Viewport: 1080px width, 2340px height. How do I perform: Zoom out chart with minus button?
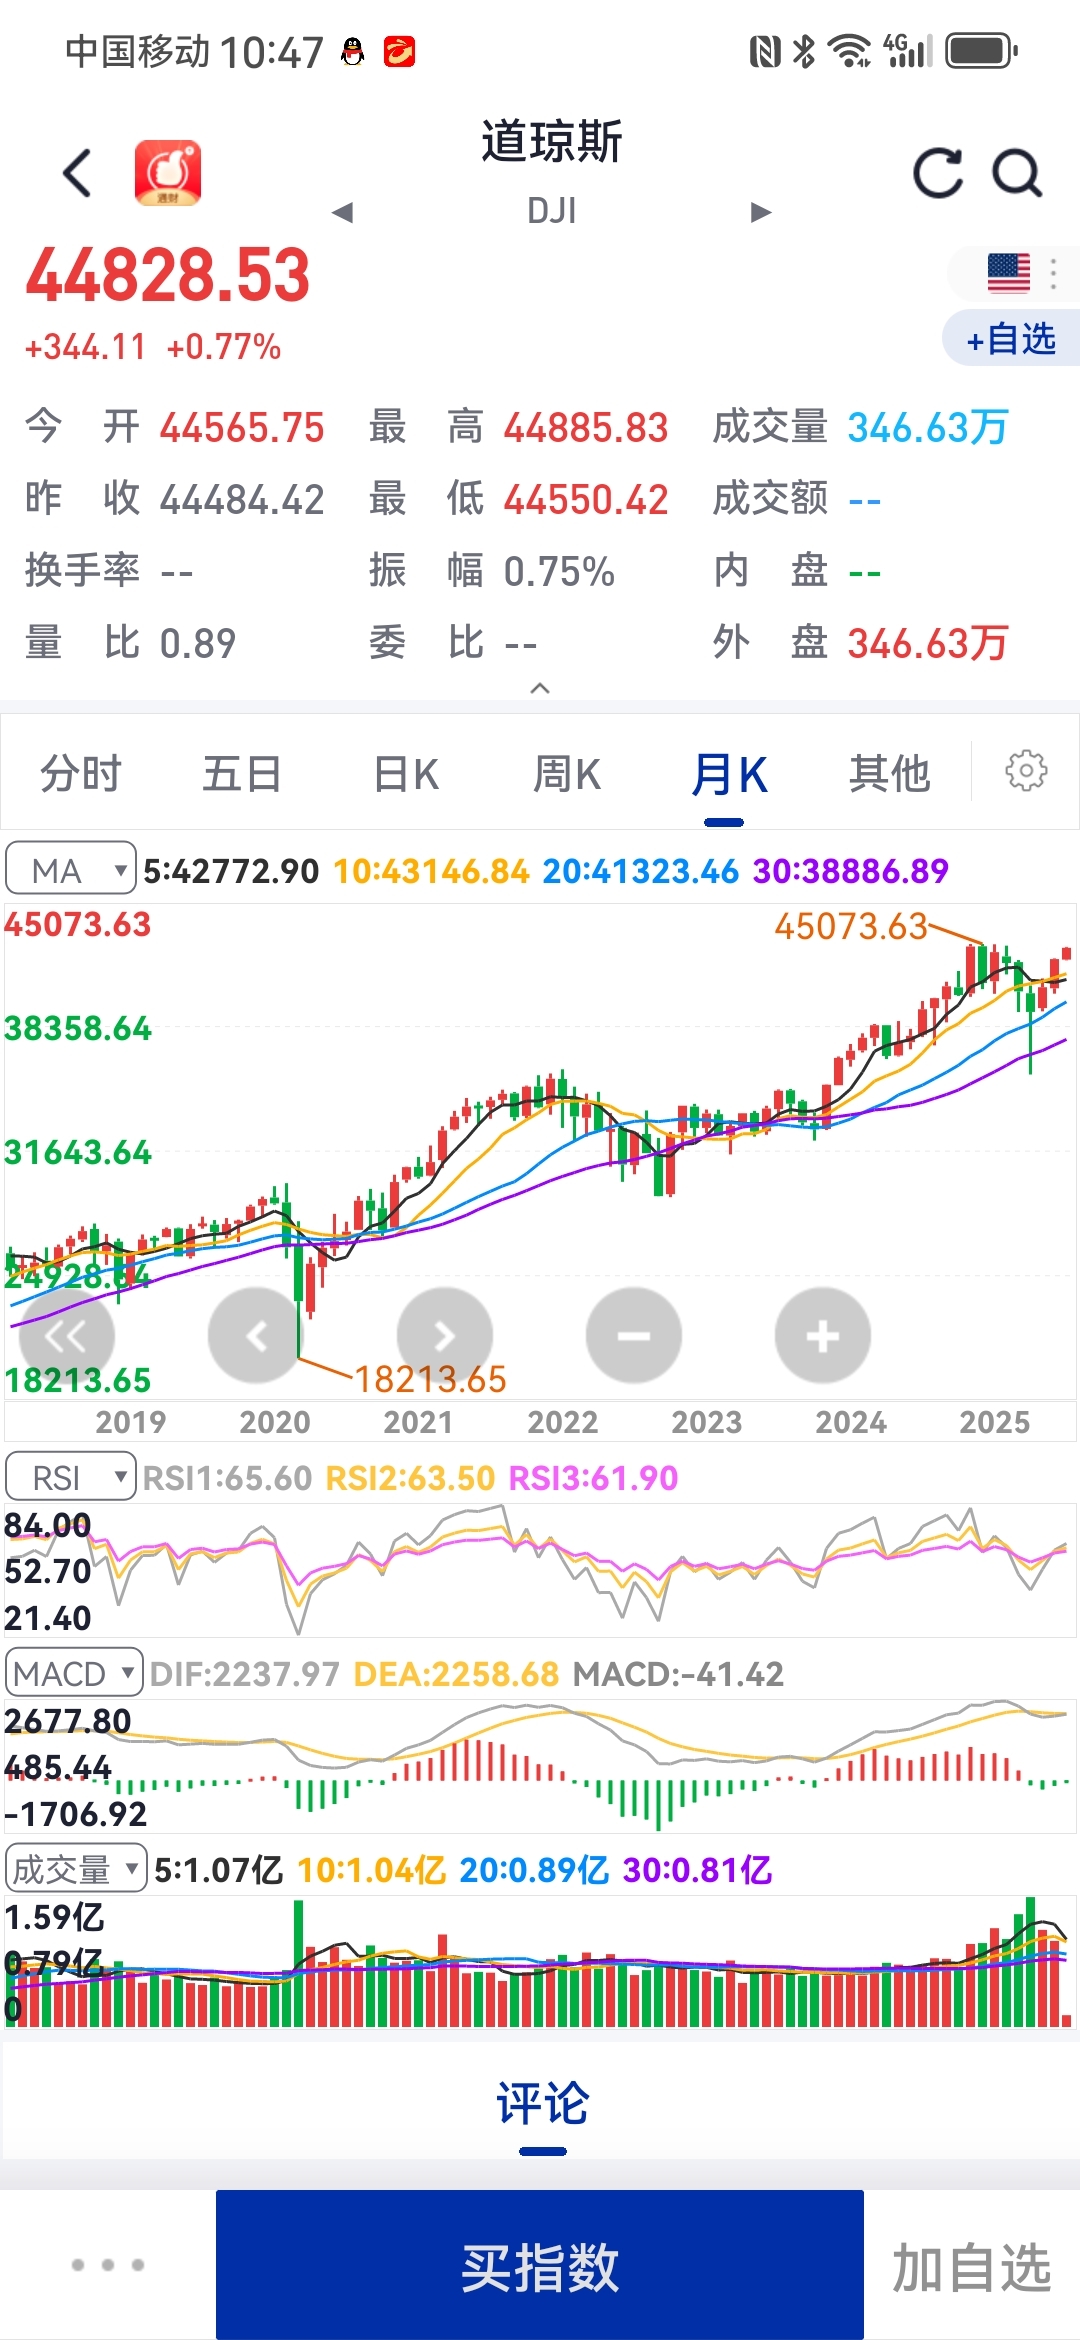[634, 1336]
